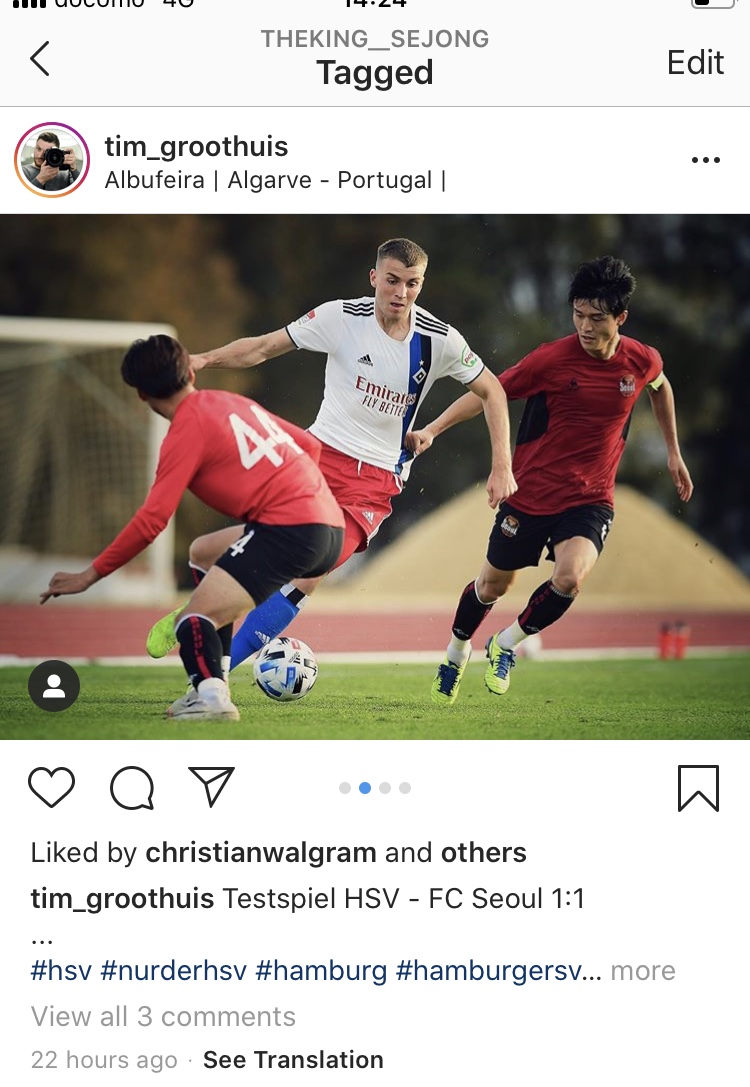Open #nurderhsv hashtag
Screen dimensions: 750x1087
[x=173, y=971]
